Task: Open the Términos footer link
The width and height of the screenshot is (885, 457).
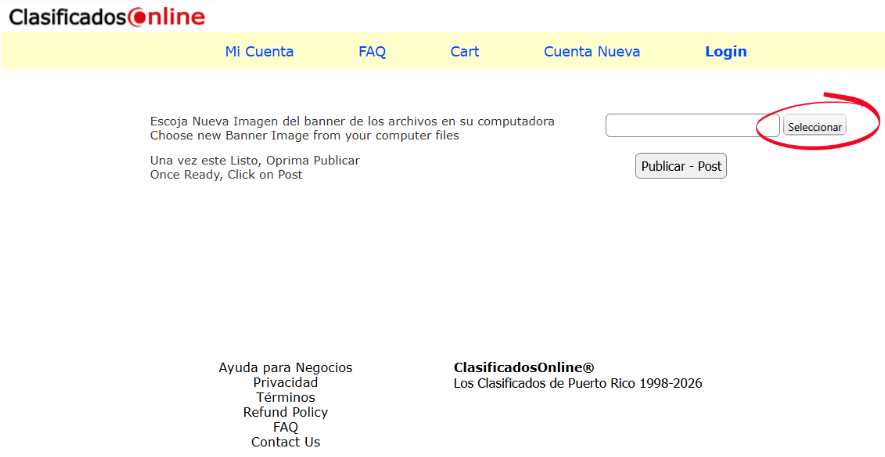Action: point(285,397)
